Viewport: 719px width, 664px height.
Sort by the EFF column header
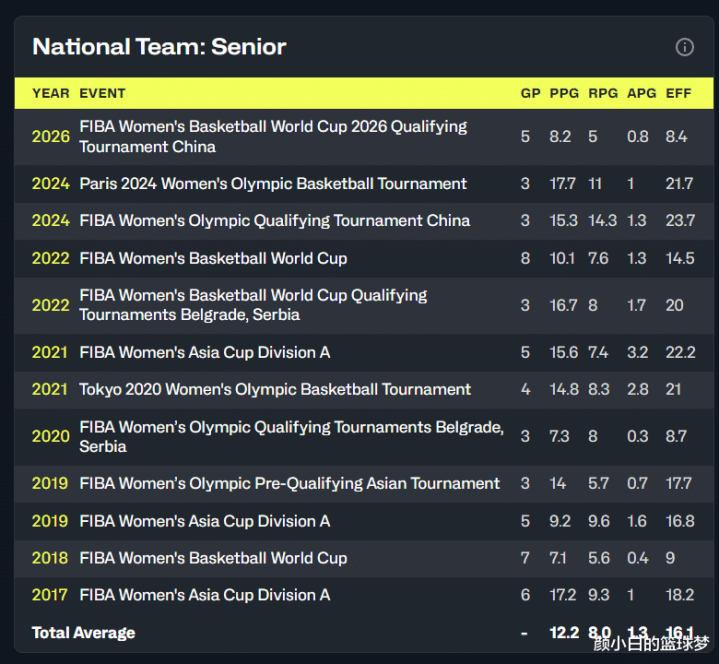tap(678, 93)
